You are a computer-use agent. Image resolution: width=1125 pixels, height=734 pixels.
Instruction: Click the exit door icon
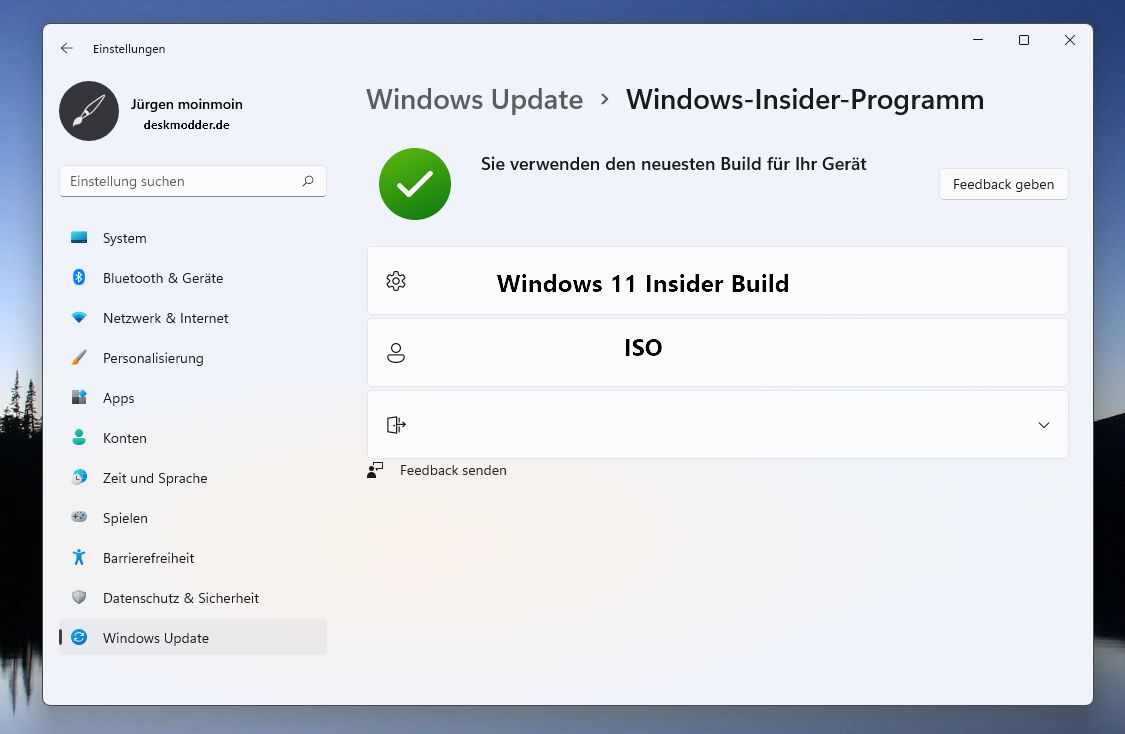396,425
